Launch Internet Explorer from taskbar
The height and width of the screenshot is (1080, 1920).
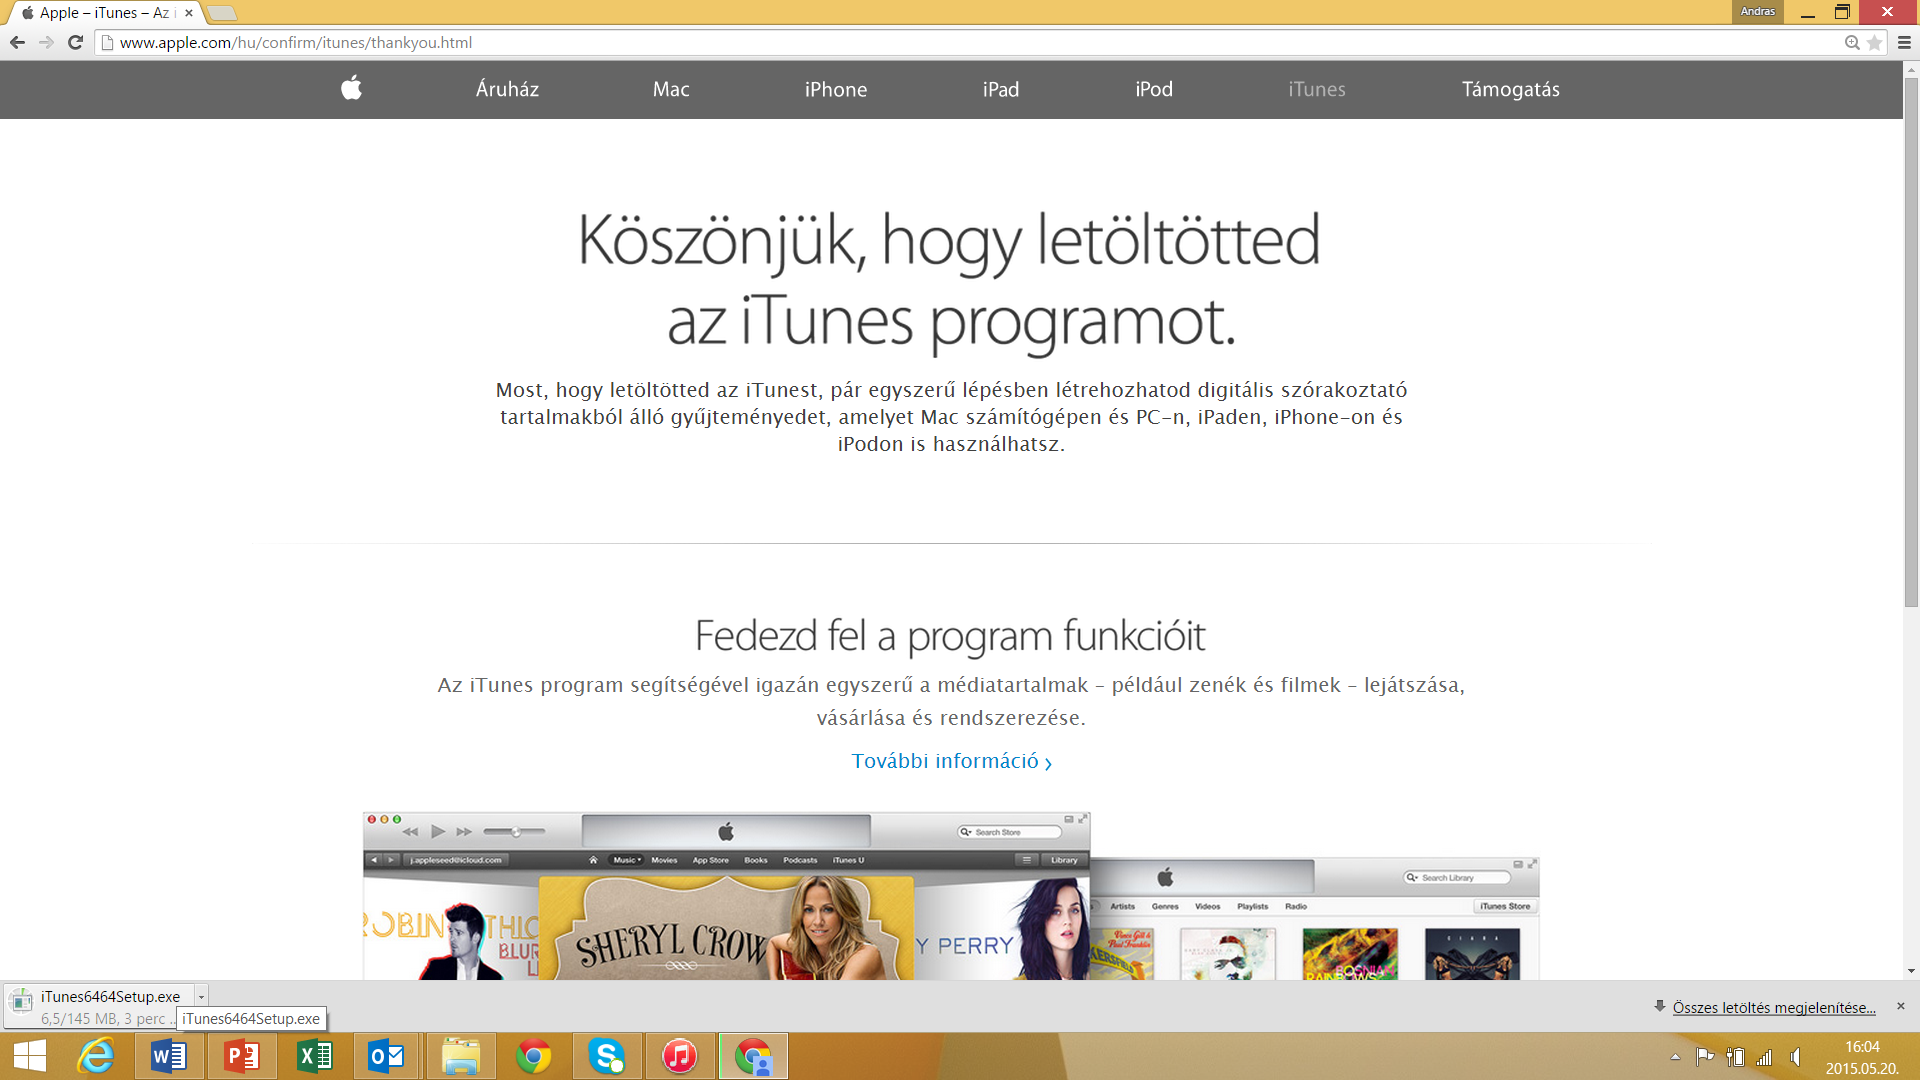coord(96,1056)
